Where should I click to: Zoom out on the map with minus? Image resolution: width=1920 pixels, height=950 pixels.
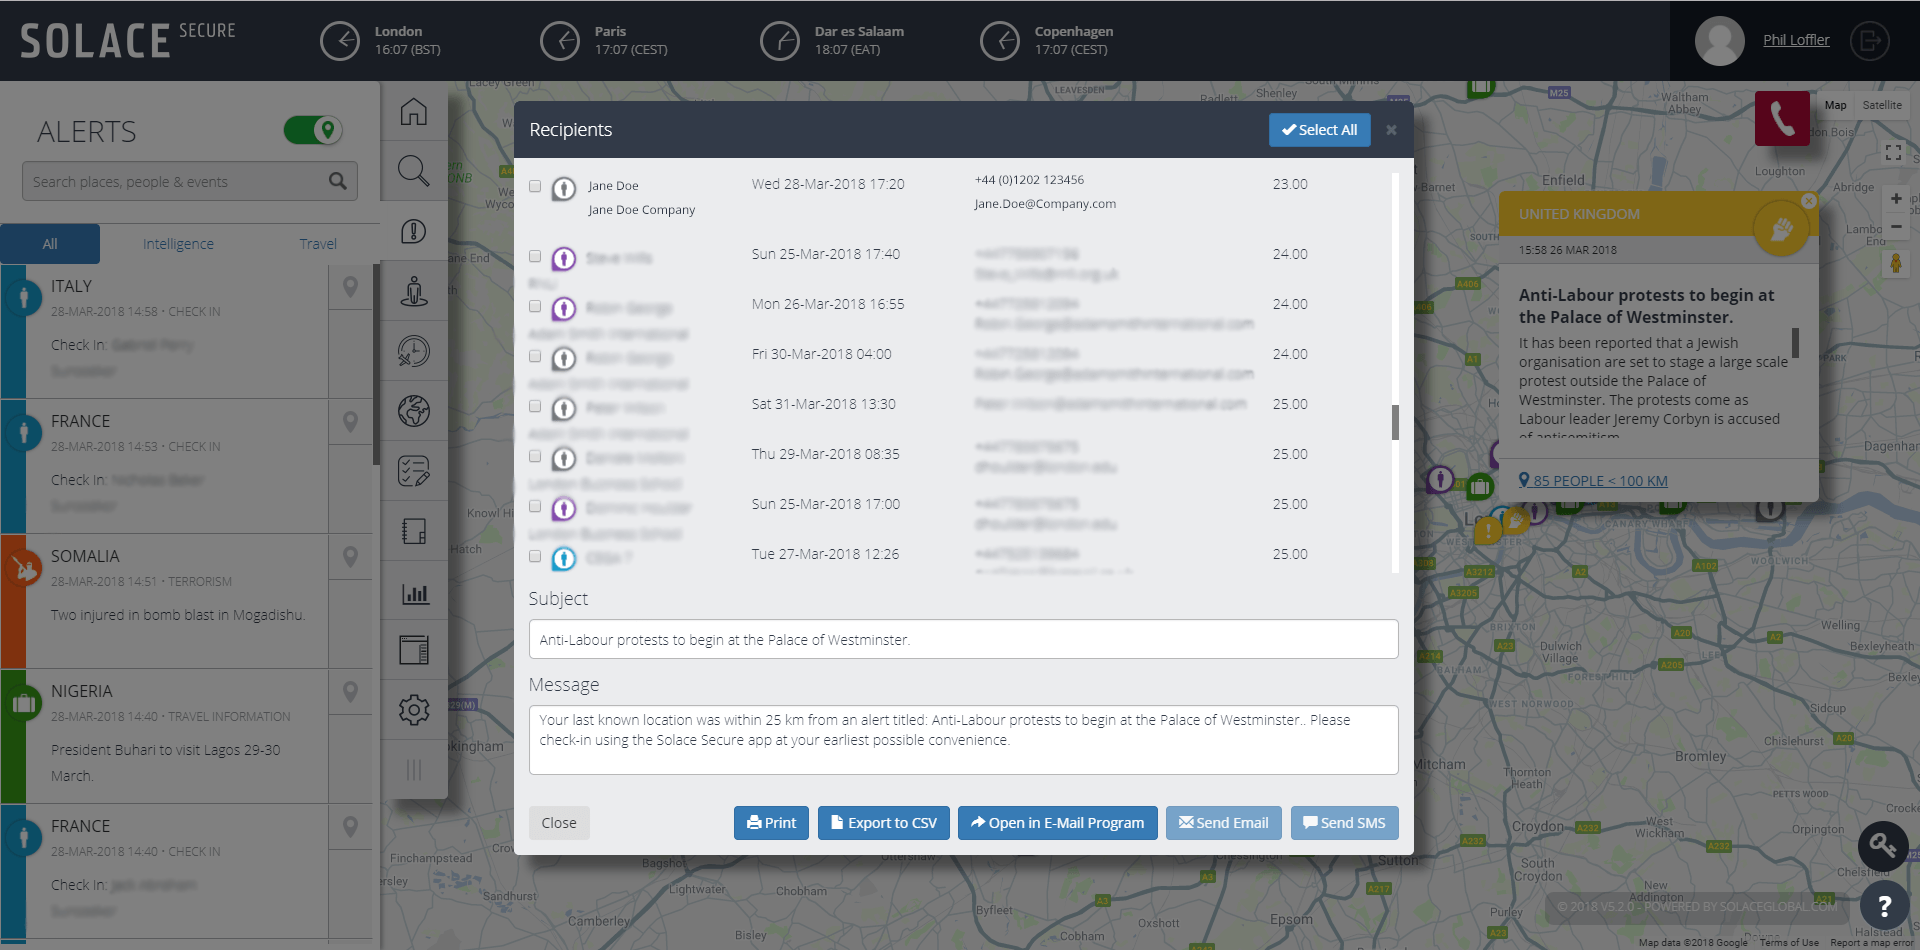(x=1896, y=226)
